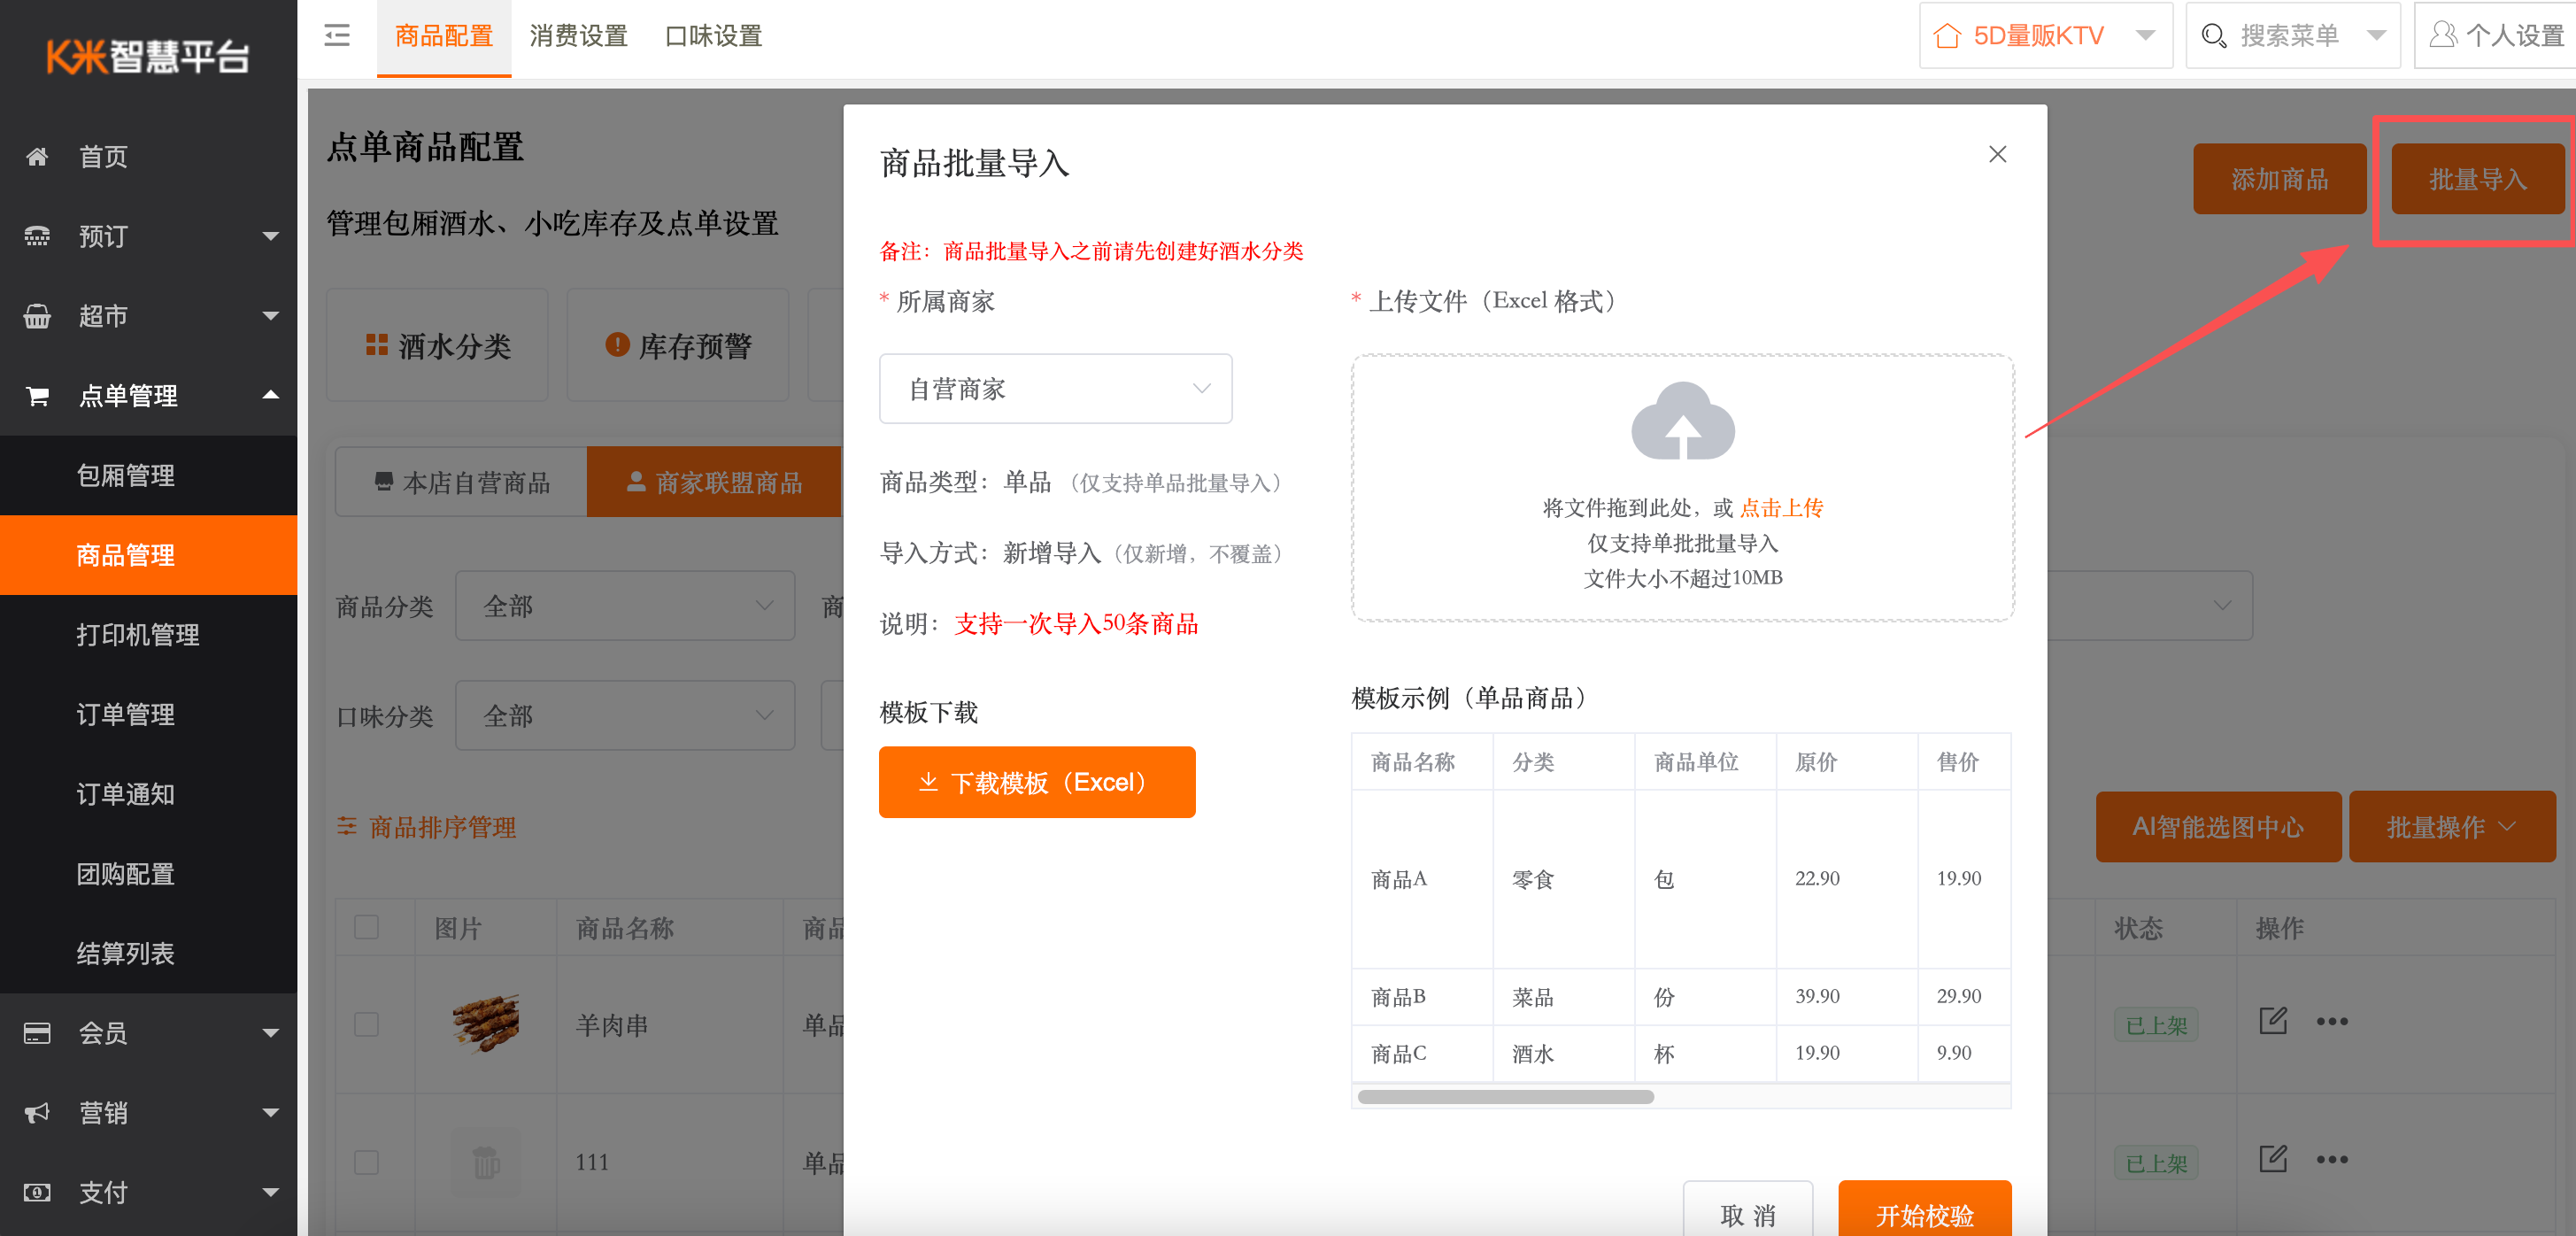Open the AI智能选图中心 button
This screenshot has height=1236, width=2576.
pos(2218,827)
